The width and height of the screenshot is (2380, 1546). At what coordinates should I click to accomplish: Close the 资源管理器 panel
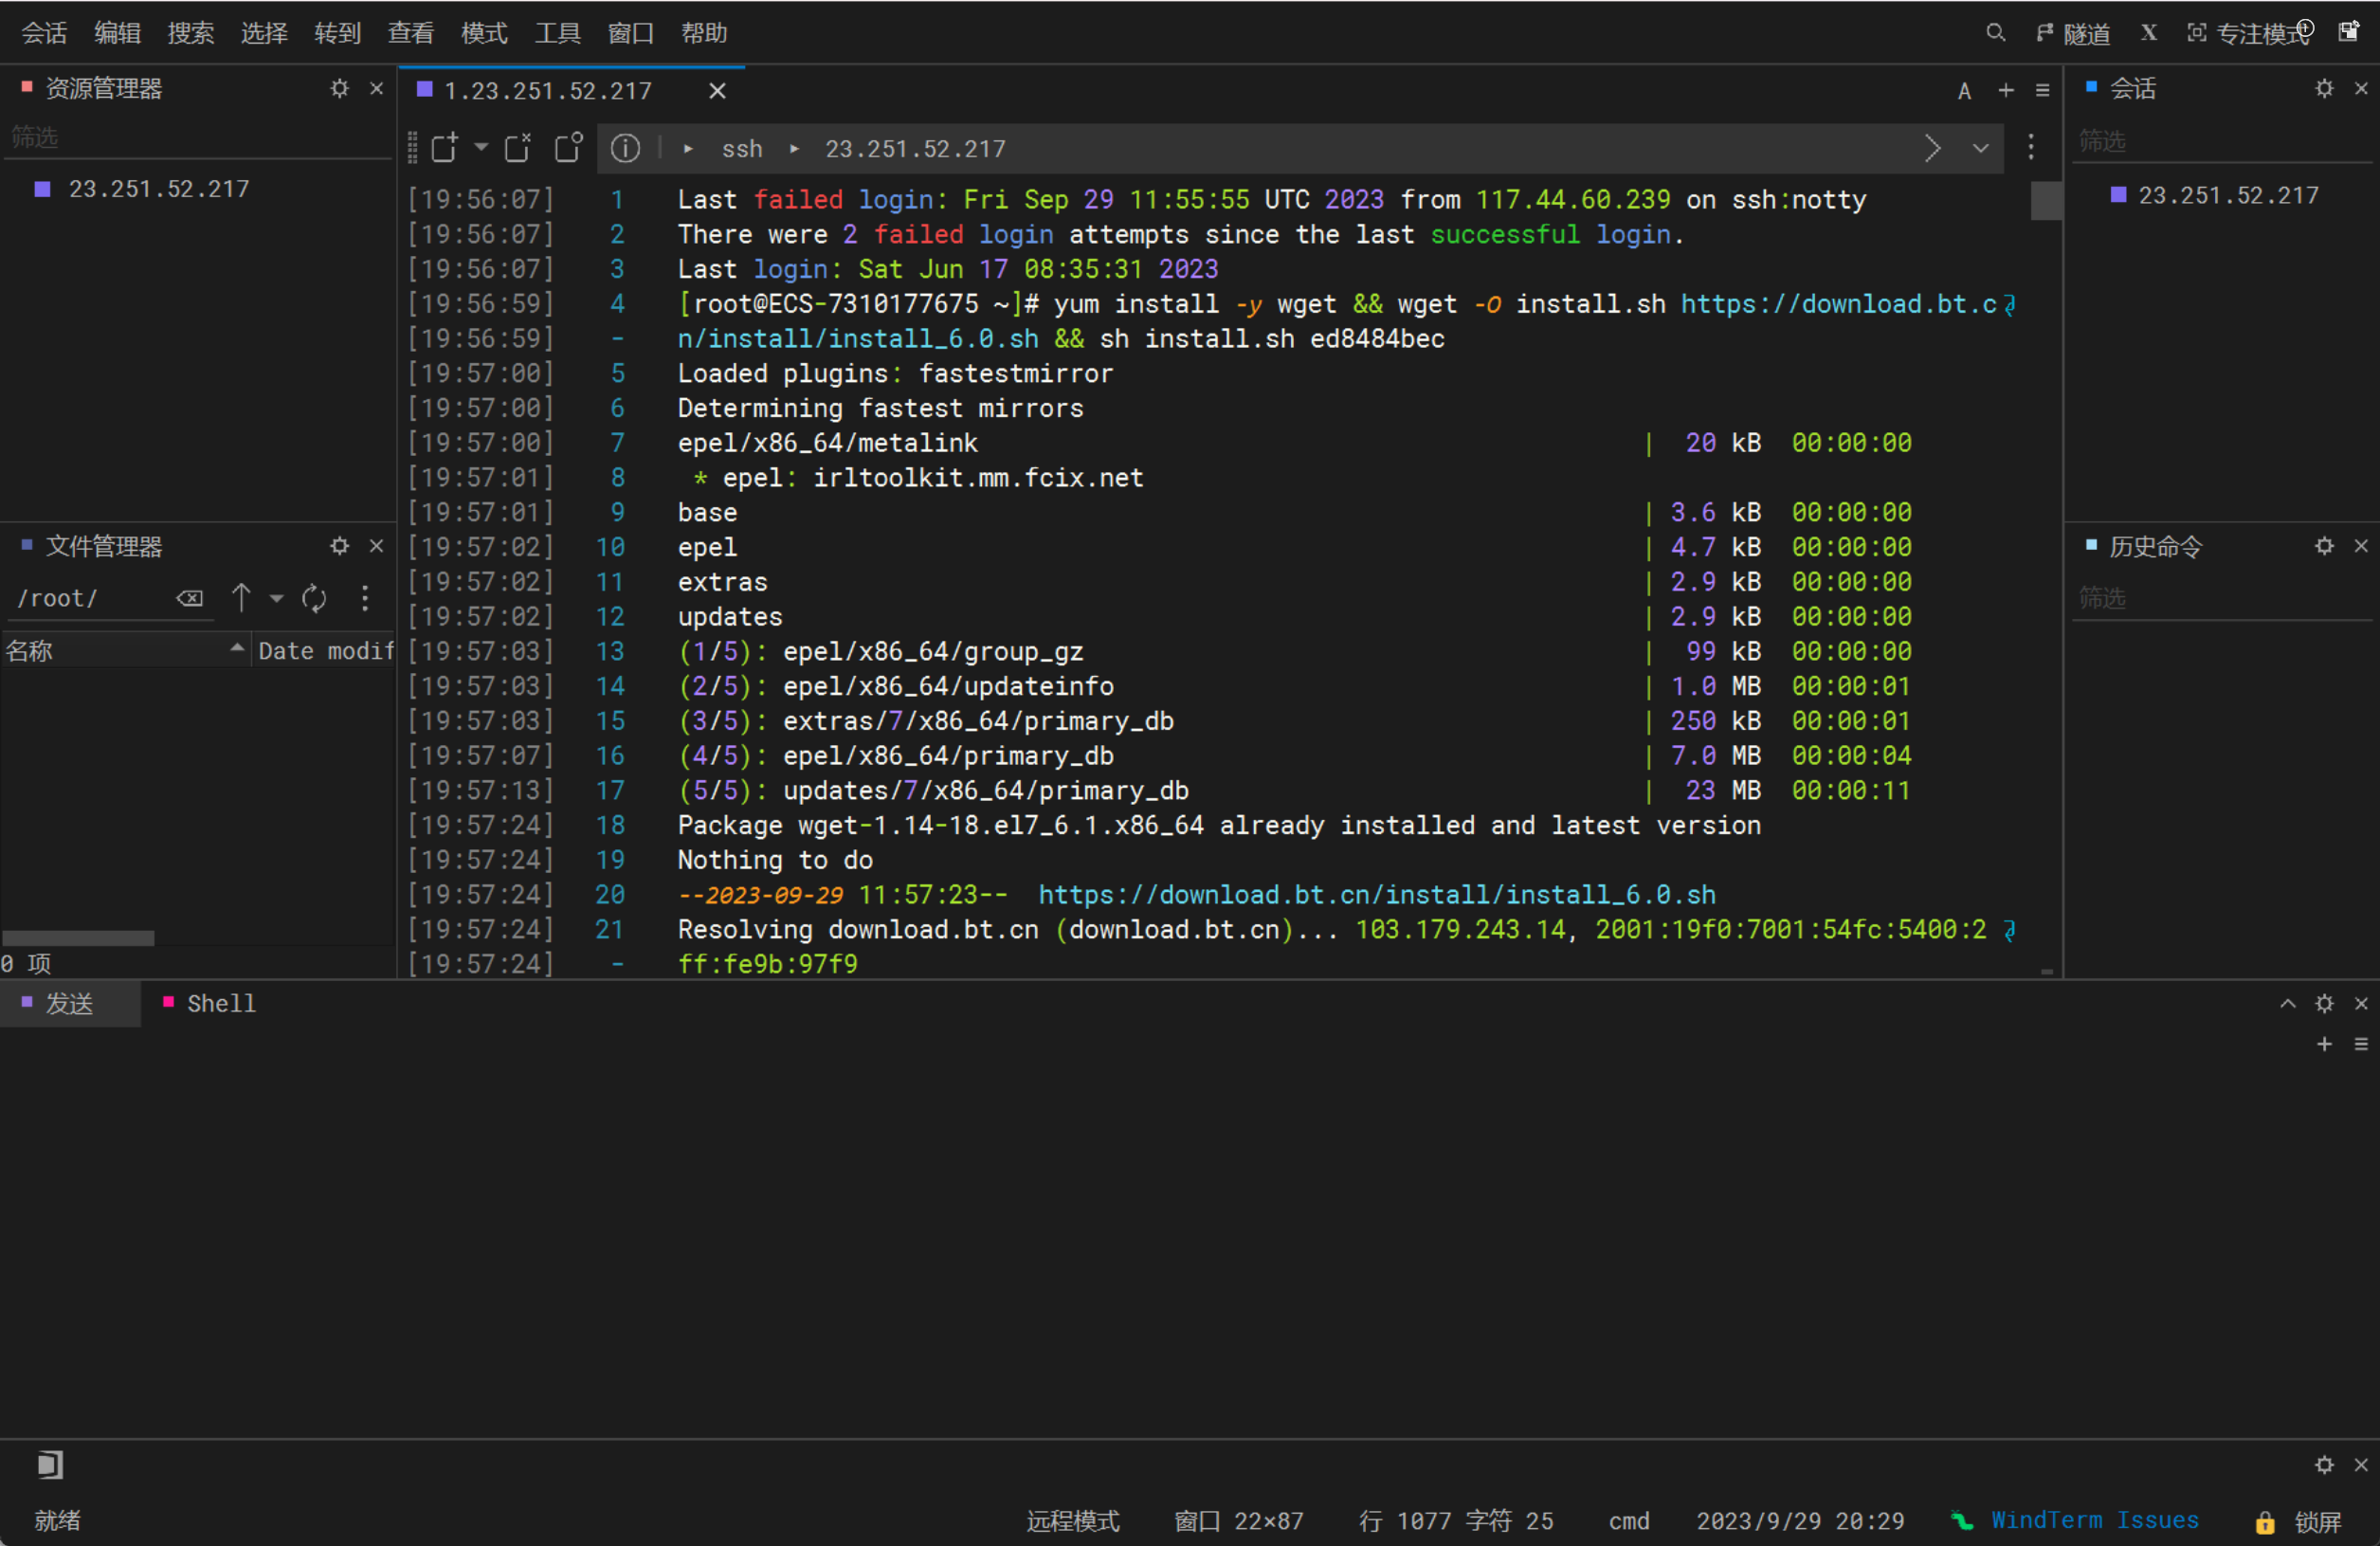[377, 88]
